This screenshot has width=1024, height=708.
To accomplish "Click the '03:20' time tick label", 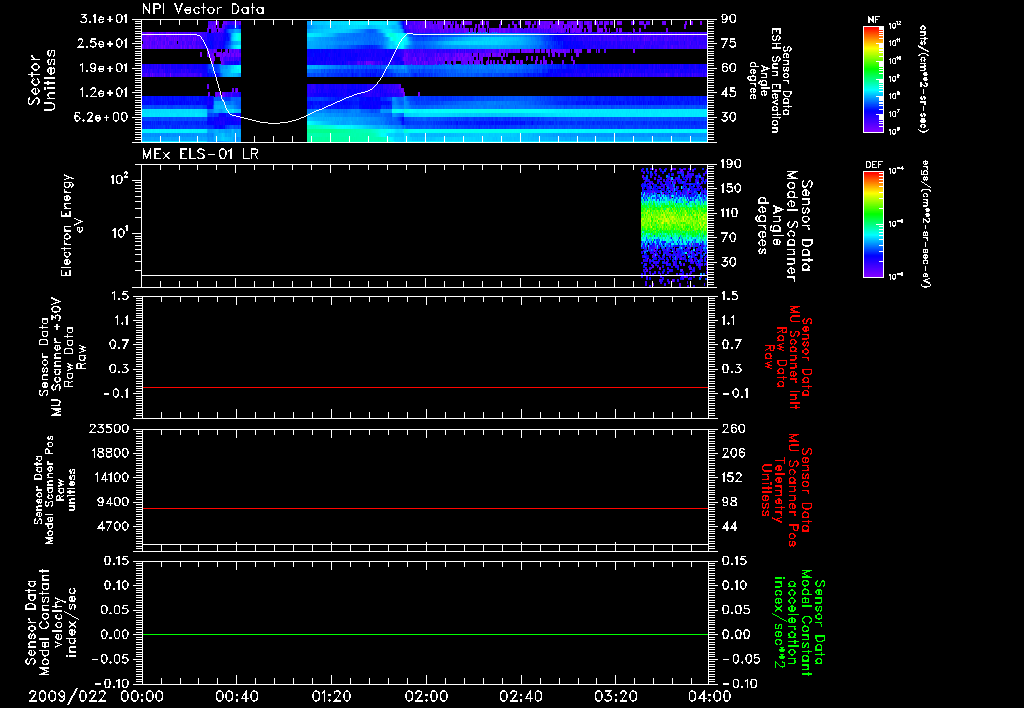I will pyautogui.click(x=615, y=696).
